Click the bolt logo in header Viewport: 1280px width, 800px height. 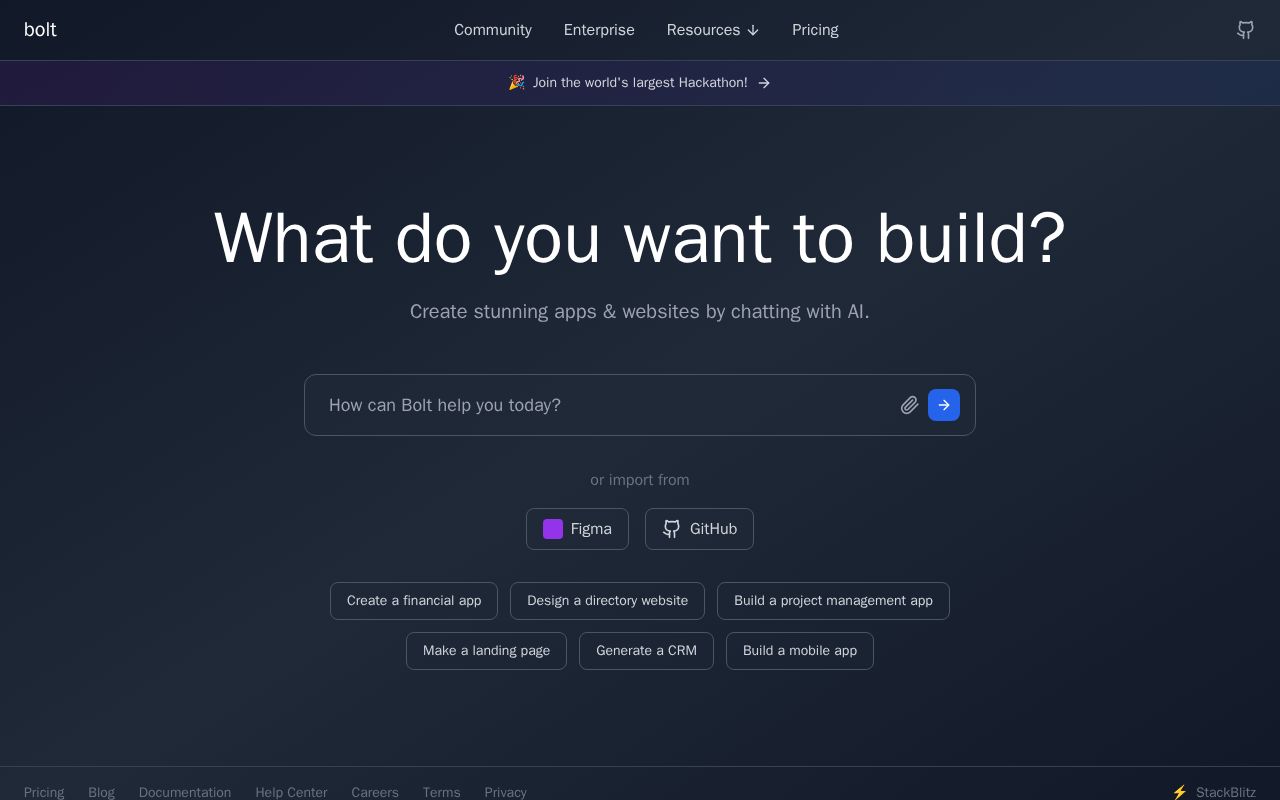pyautogui.click(x=40, y=30)
